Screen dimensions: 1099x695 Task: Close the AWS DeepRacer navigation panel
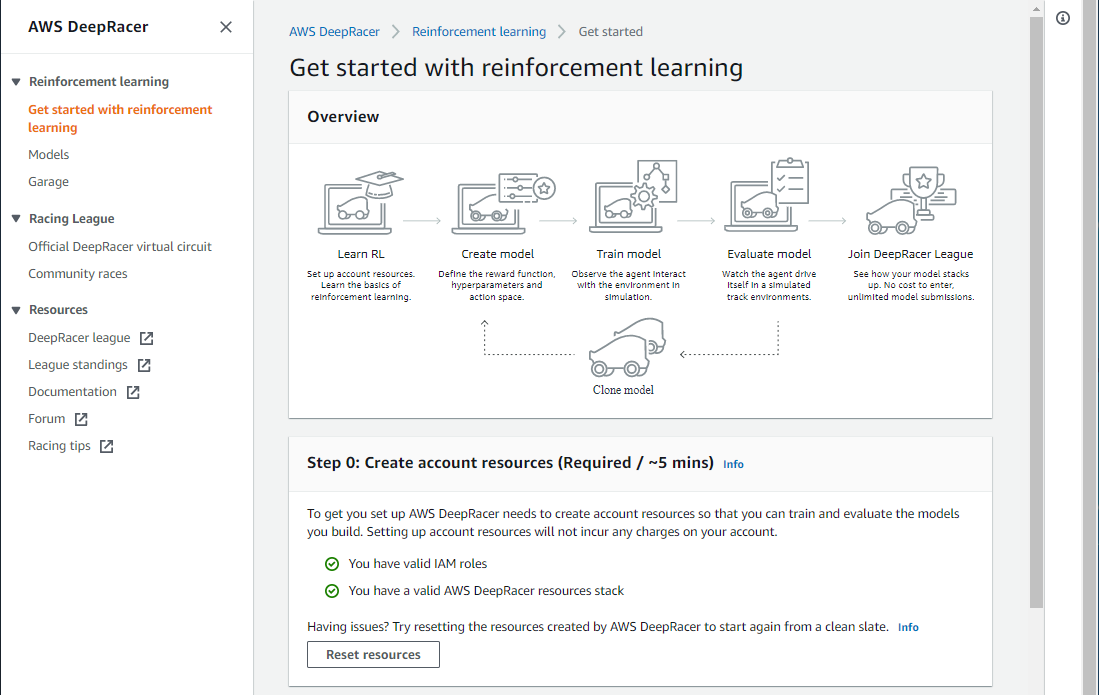click(226, 27)
